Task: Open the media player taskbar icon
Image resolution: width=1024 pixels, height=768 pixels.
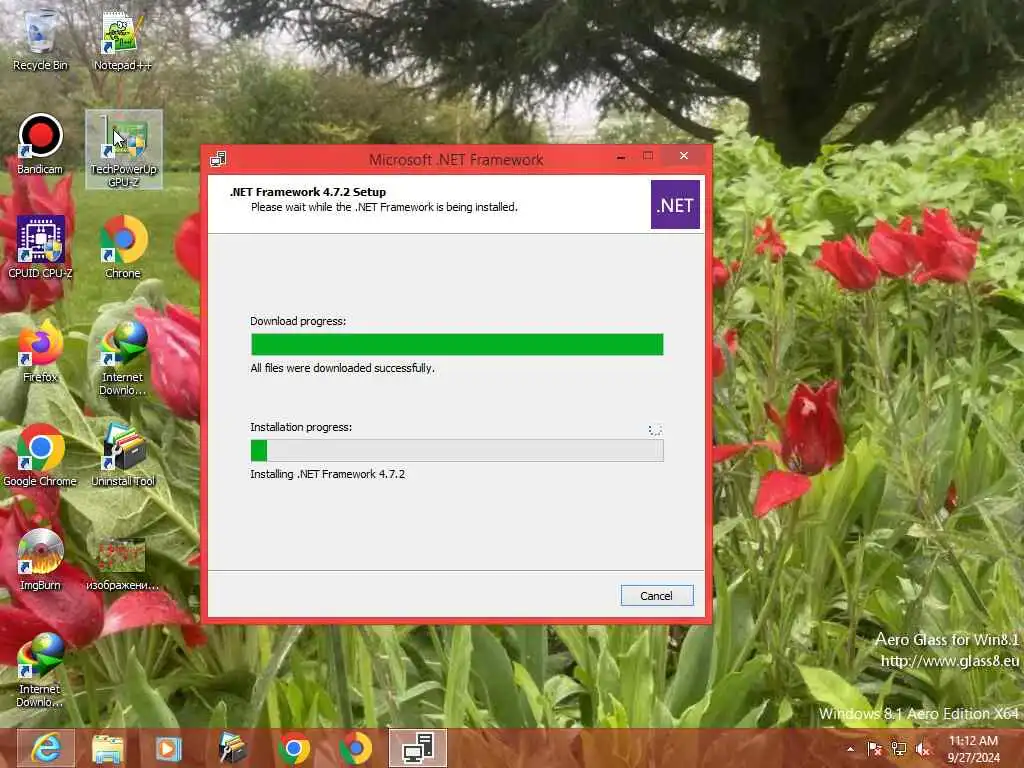Action: click(x=168, y=748)
